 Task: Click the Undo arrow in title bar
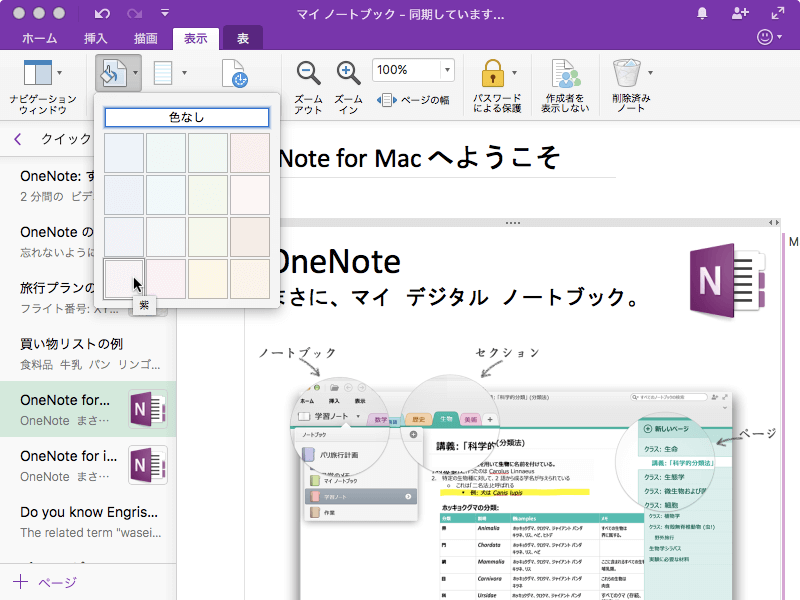click(x=102, y=14)
